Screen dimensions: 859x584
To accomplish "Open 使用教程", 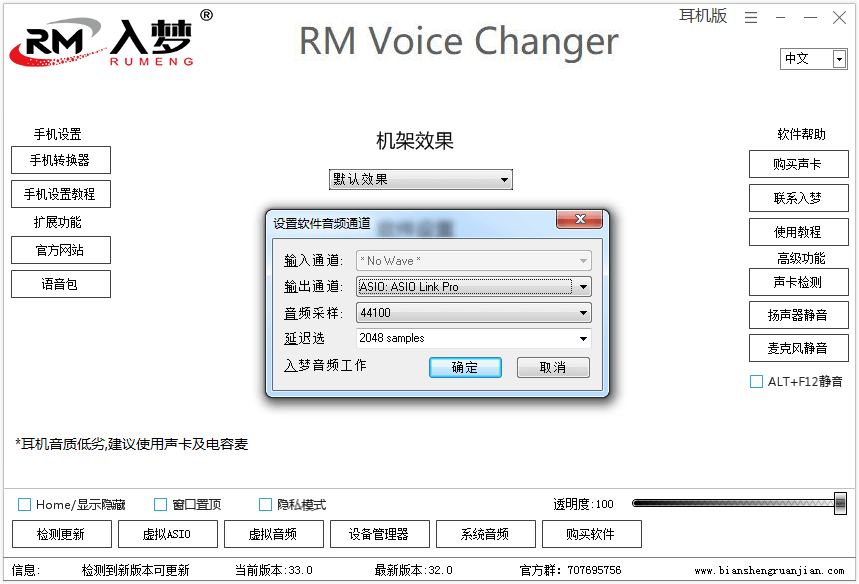I will pyautogui.click(x=799, y=232).
